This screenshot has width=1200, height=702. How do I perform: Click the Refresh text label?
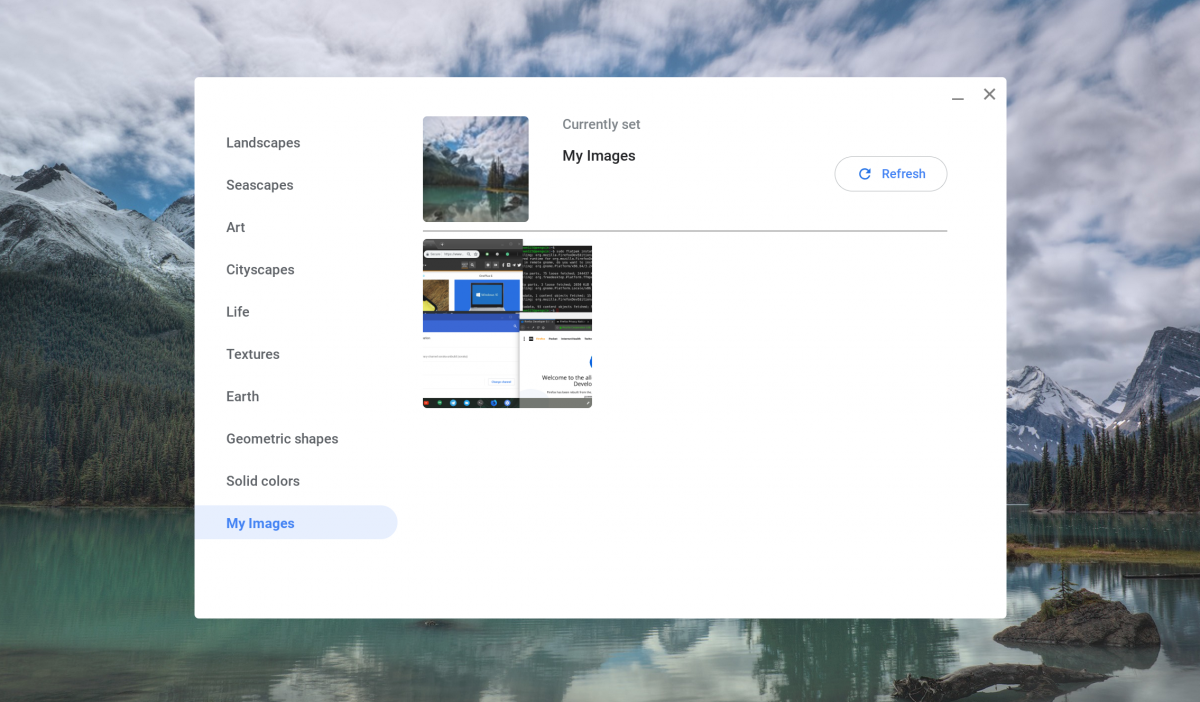pos(903,173)
